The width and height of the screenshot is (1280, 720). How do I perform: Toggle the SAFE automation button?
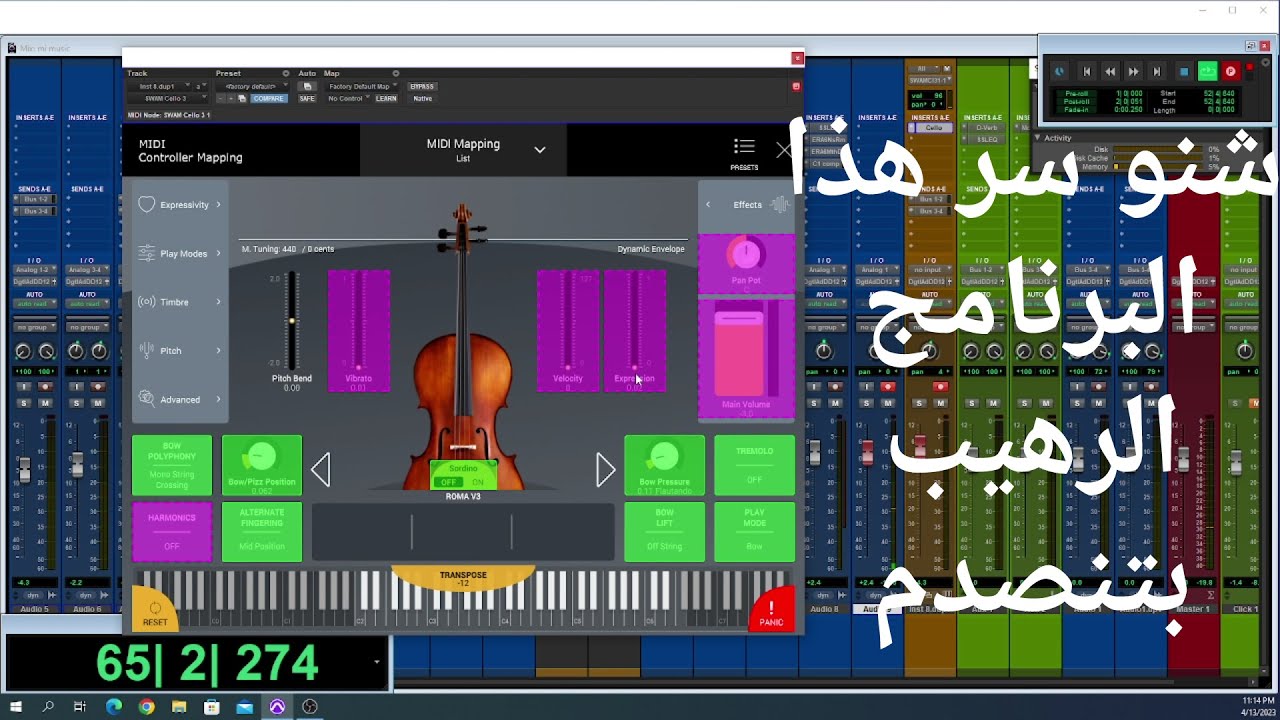[x=307, y=99]
